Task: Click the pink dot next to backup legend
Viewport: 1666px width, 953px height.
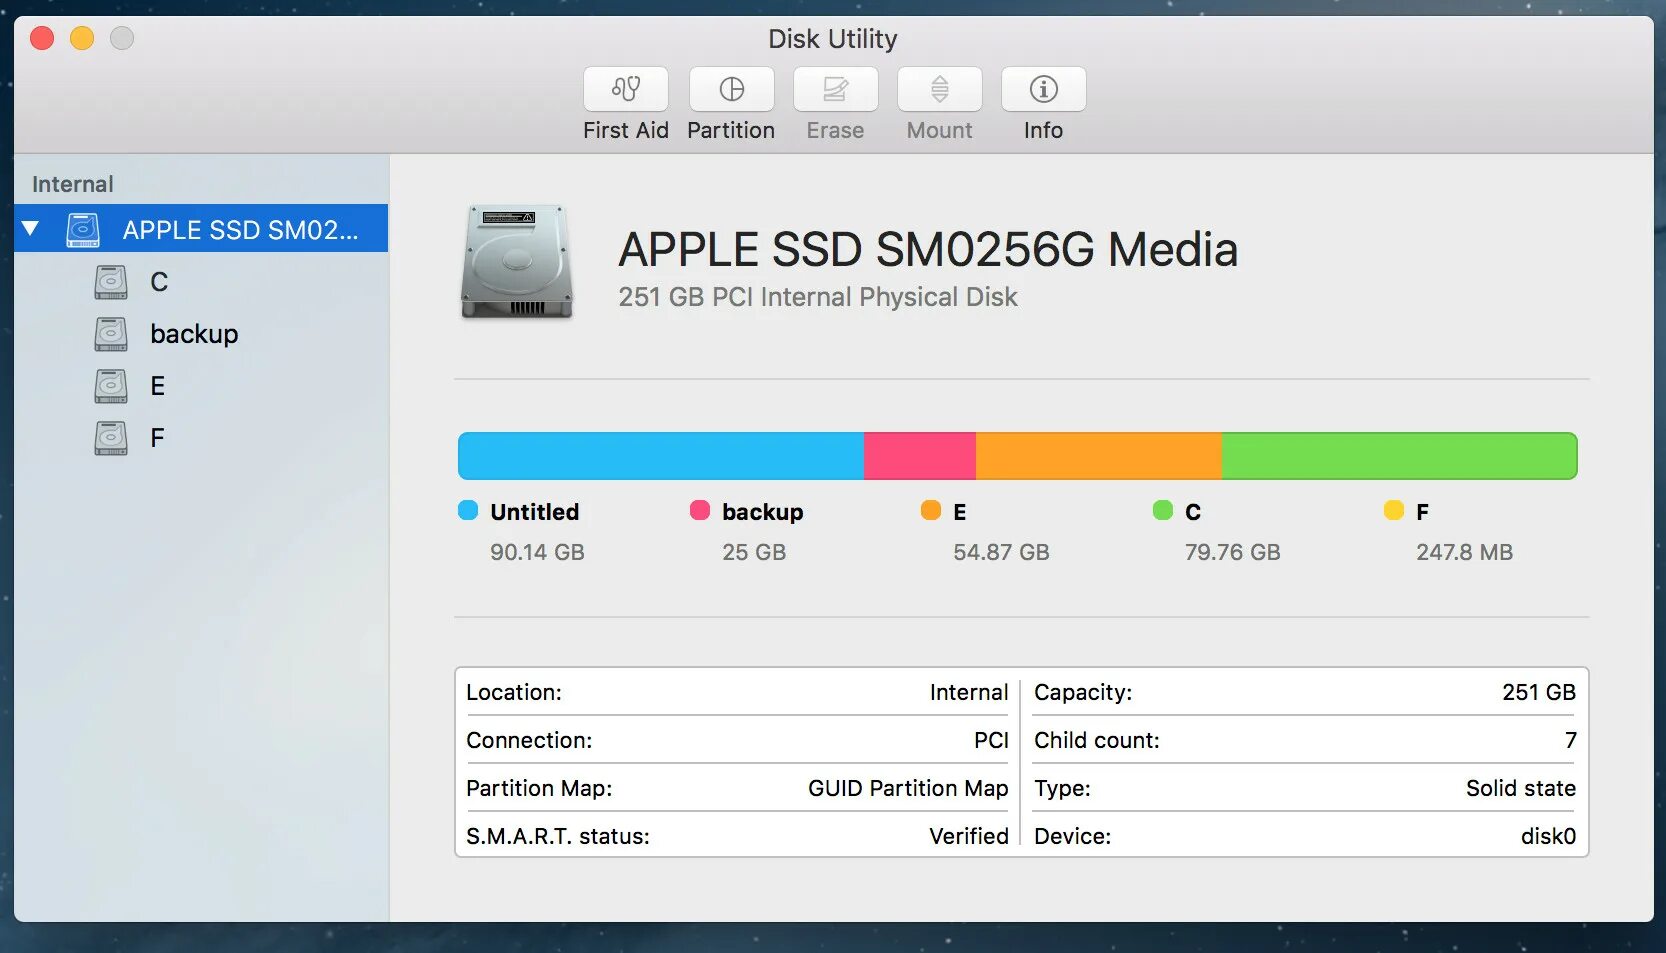Action: pyautogui.click(x=700, y=510)
